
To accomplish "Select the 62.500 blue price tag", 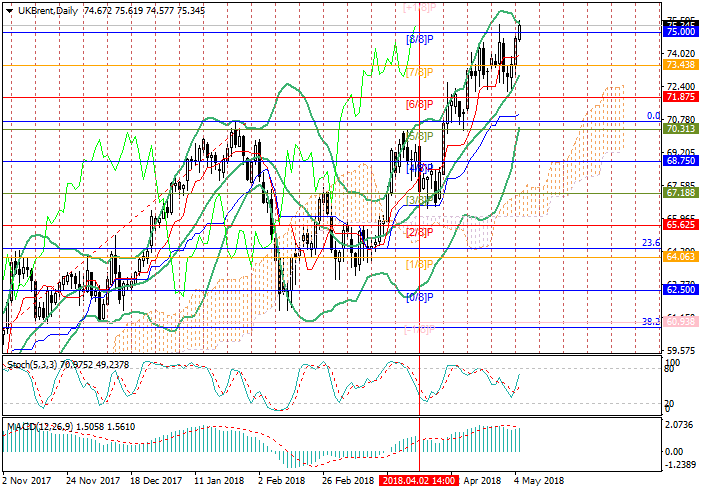I will tap(681, 289).
